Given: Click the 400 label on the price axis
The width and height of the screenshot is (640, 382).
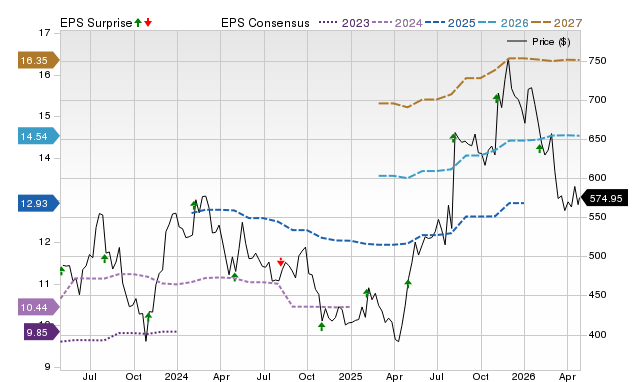Looking at the screenshot, I should [x=598, y=335].
